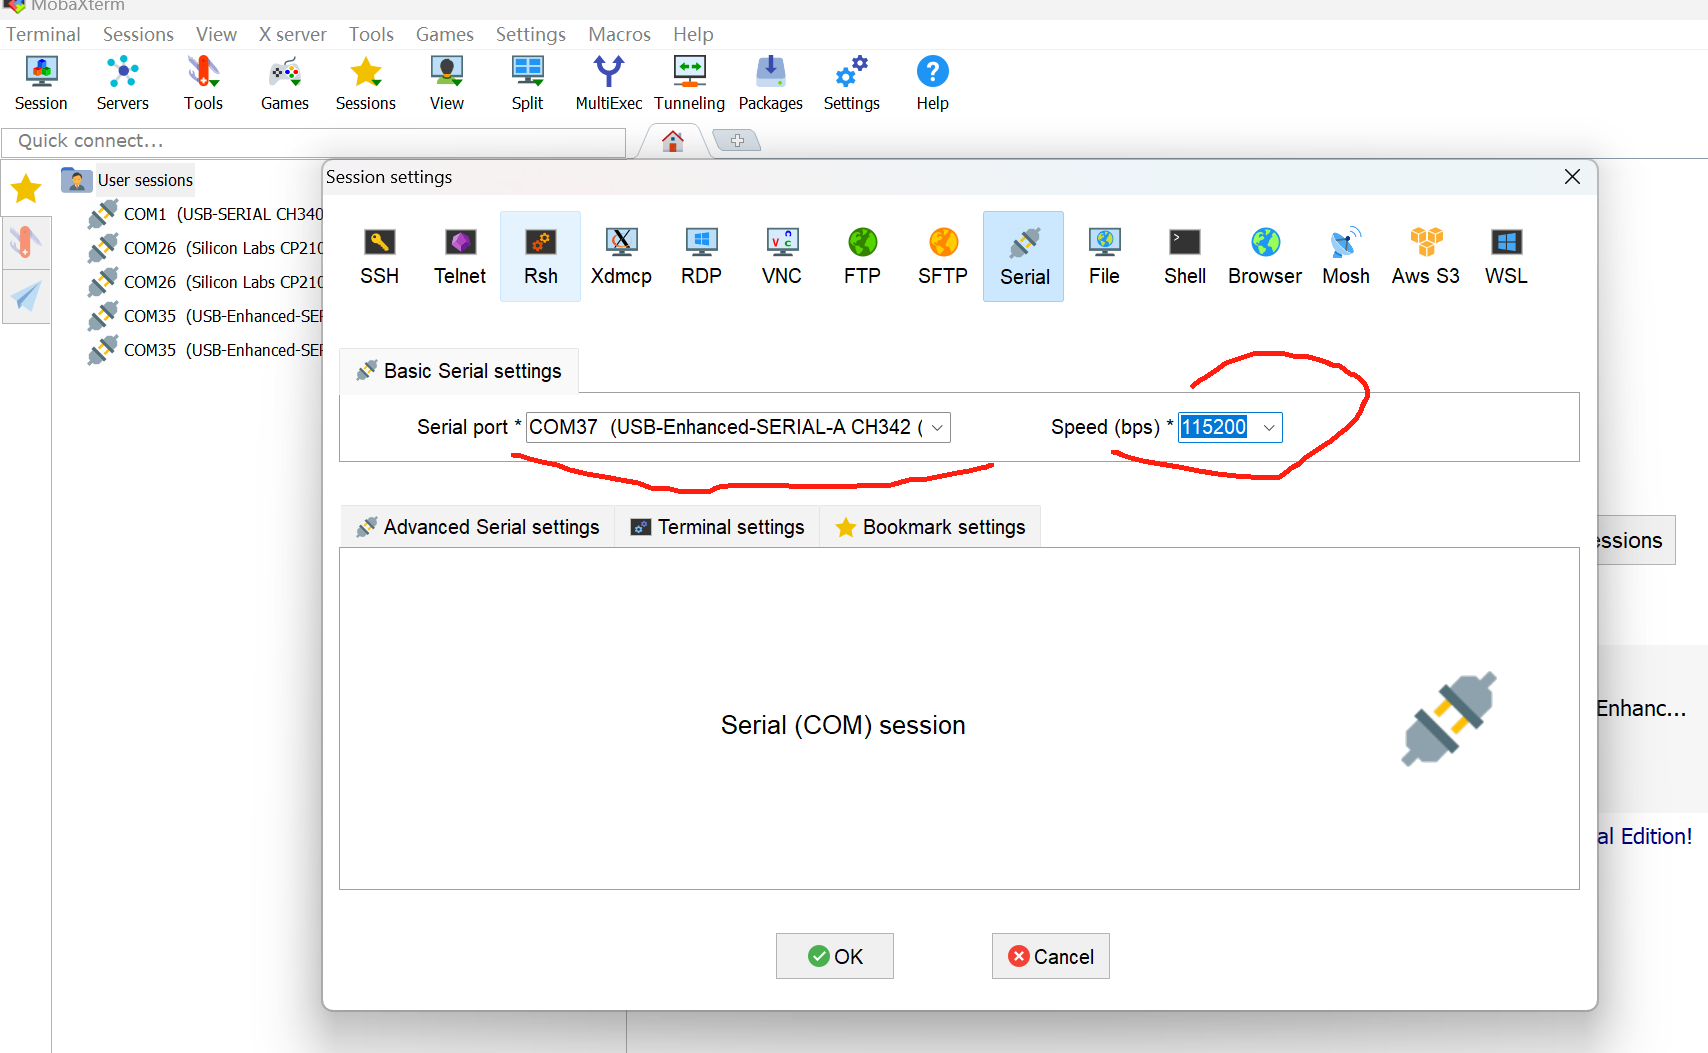The height and width of the screenshot is (1053, 1708).
Task: Open the Macros menu
Action: click(x=619, y=34)
